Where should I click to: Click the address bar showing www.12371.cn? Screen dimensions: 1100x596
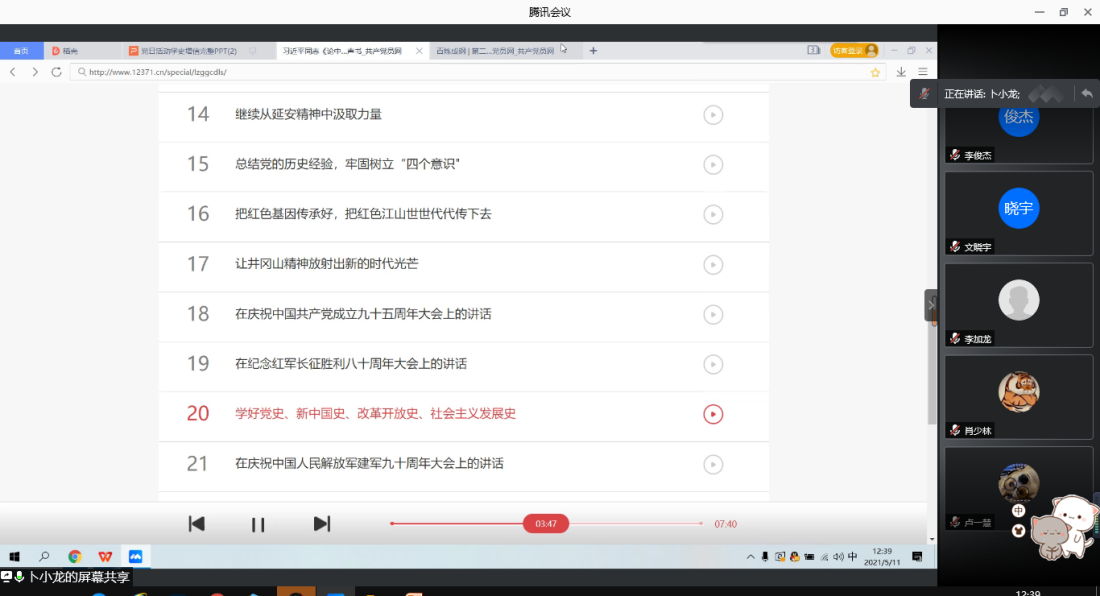click(x=470, y=72)
